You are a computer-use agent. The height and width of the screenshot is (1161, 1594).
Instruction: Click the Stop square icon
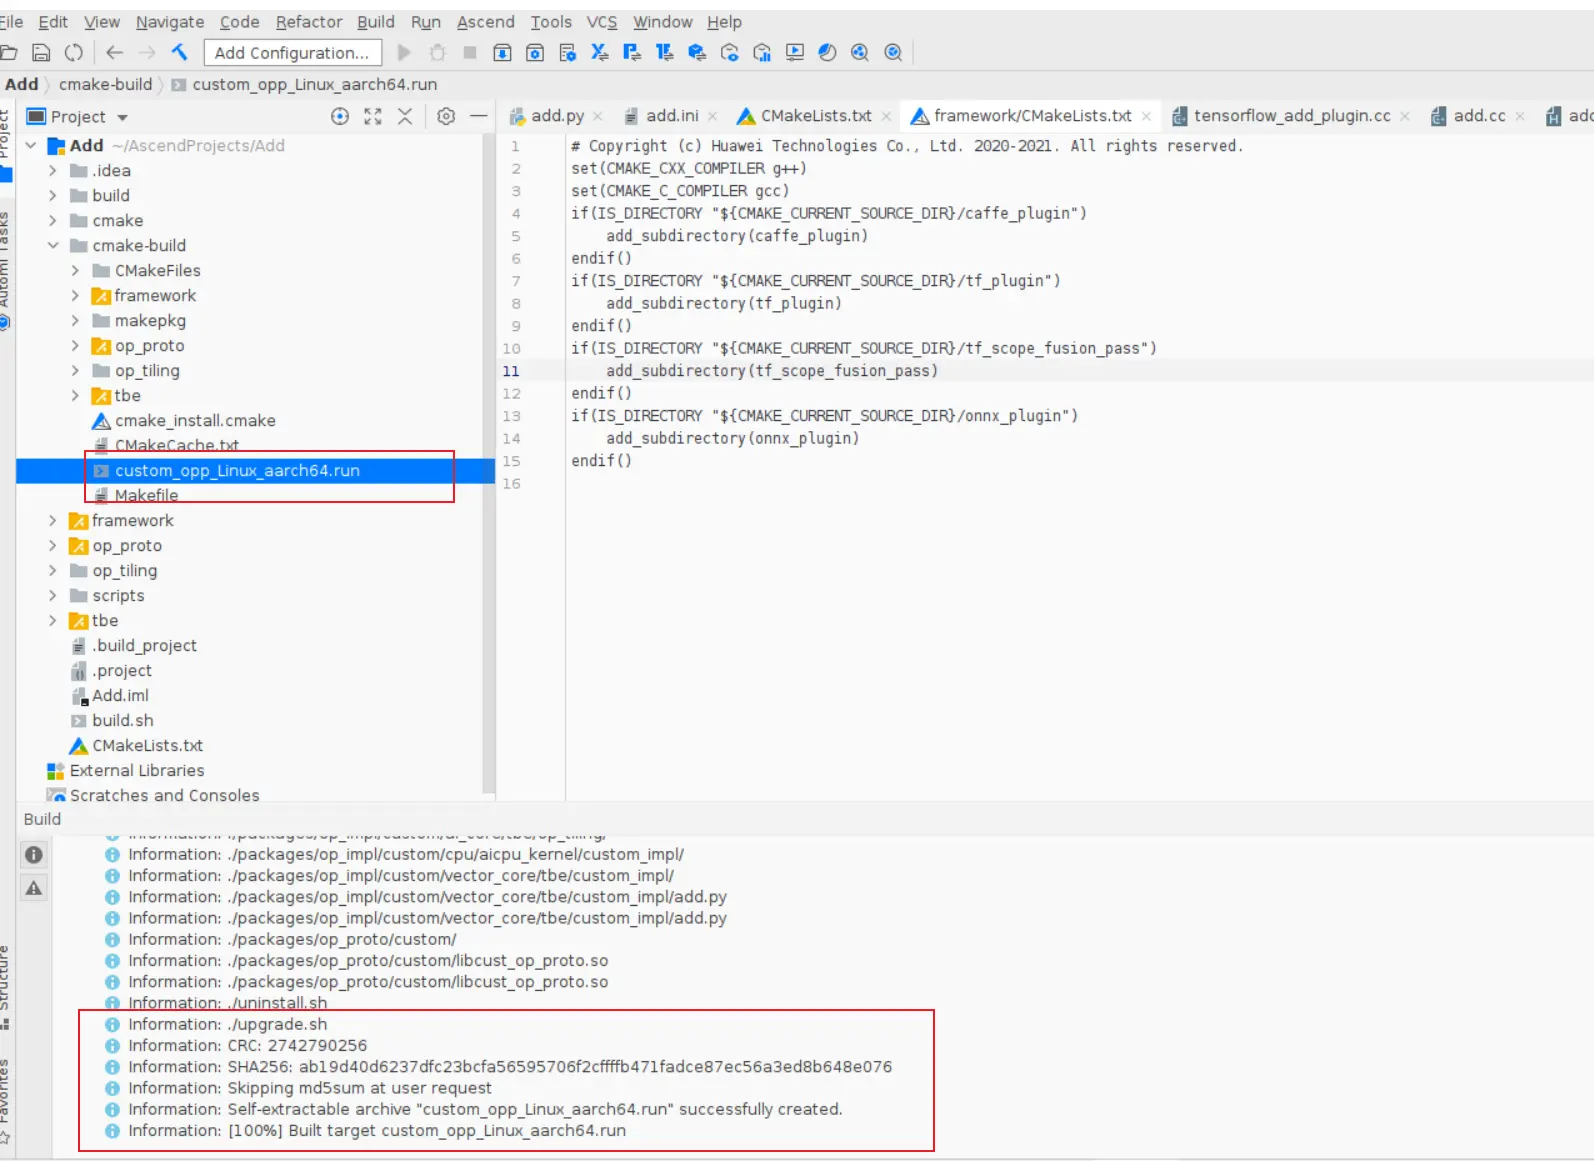[x=469, y=53]
